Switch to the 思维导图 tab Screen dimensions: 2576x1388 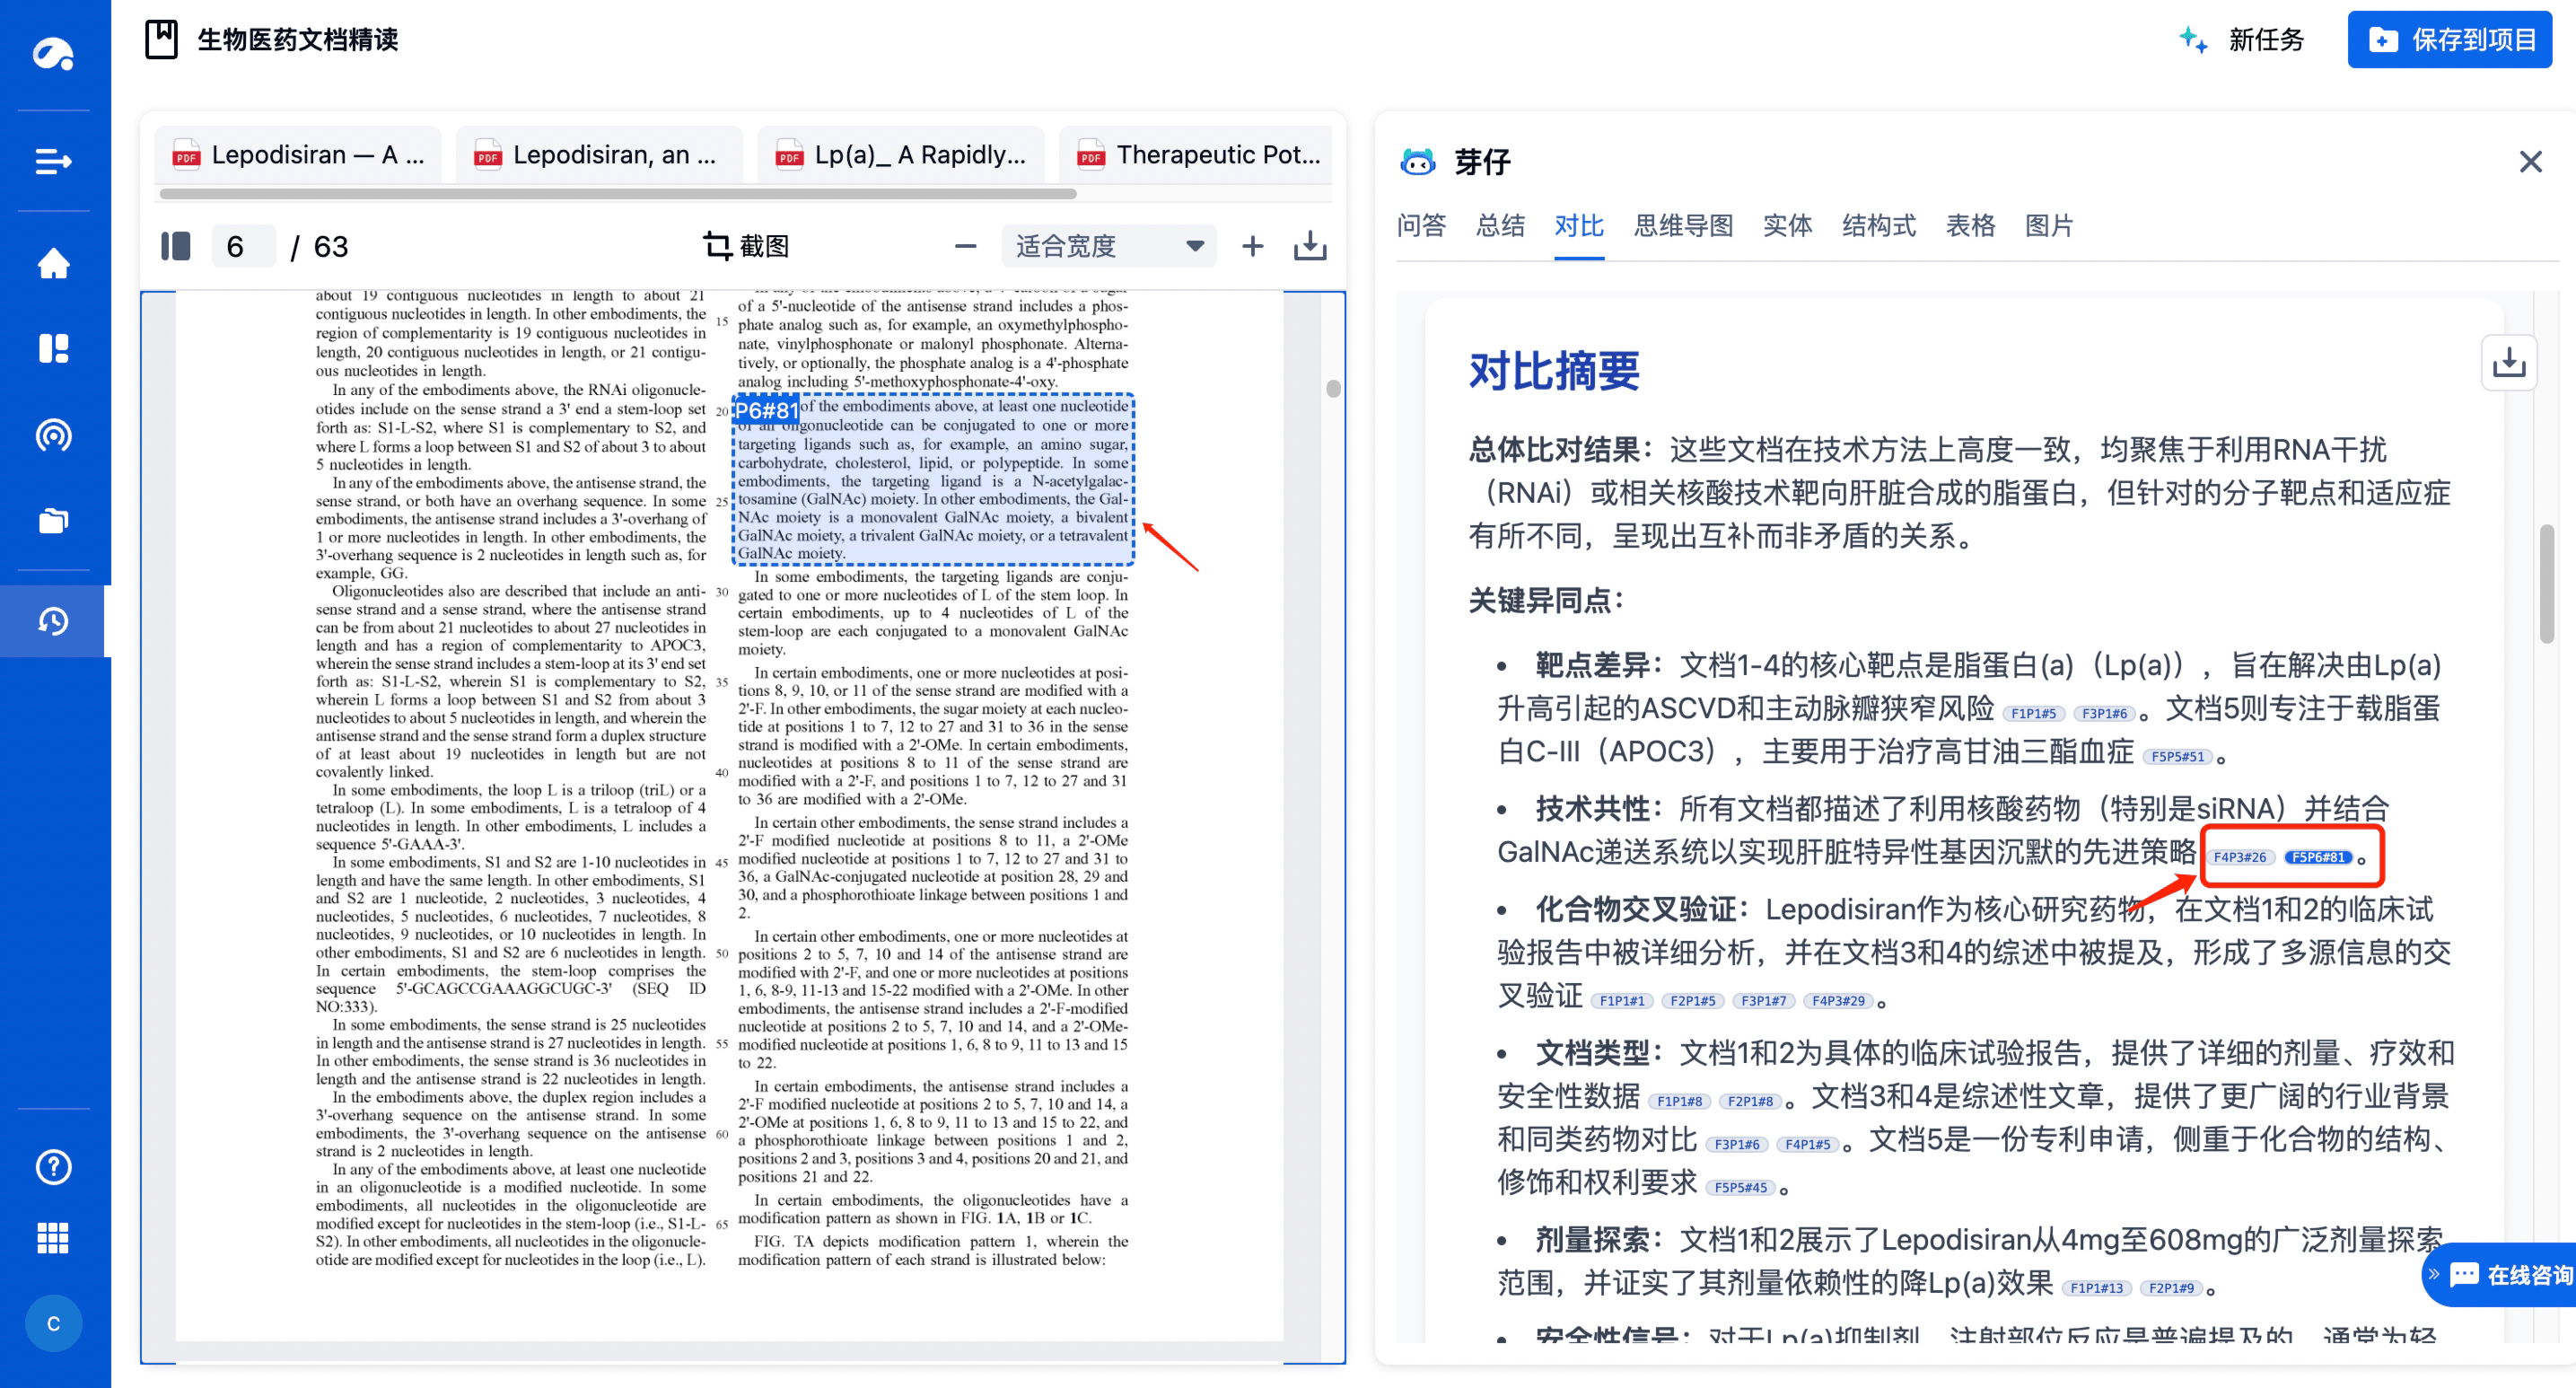pos(1683,226)
